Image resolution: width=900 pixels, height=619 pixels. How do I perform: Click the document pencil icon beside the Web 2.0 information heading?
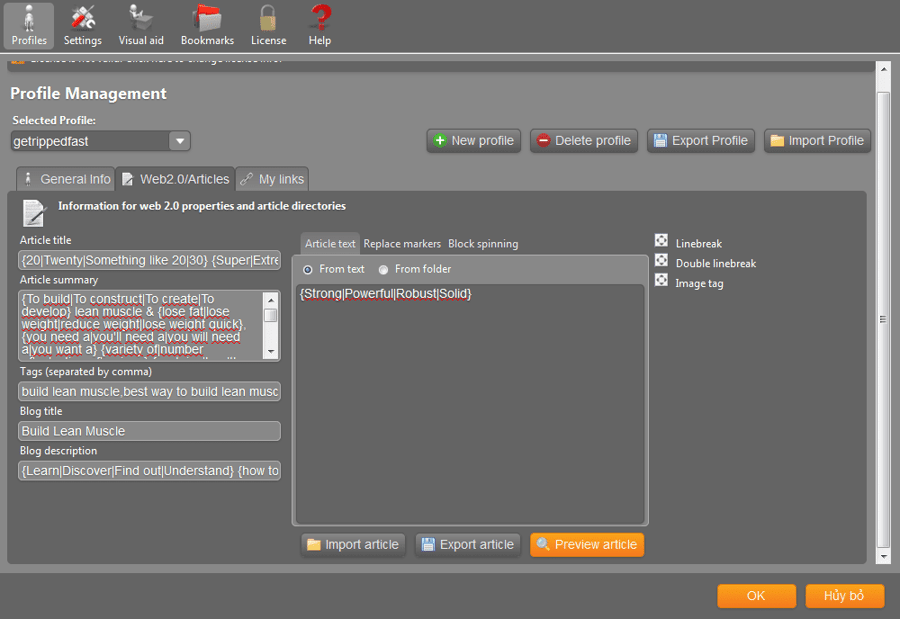tap(34, 213)
